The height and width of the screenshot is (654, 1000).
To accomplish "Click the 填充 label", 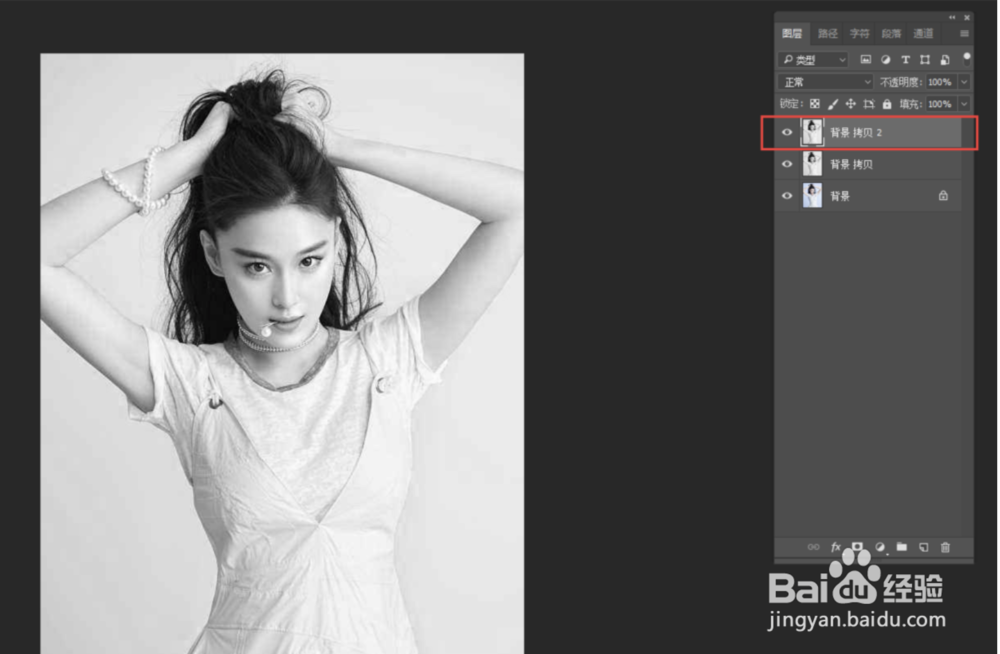I will (x=910, y=103).
